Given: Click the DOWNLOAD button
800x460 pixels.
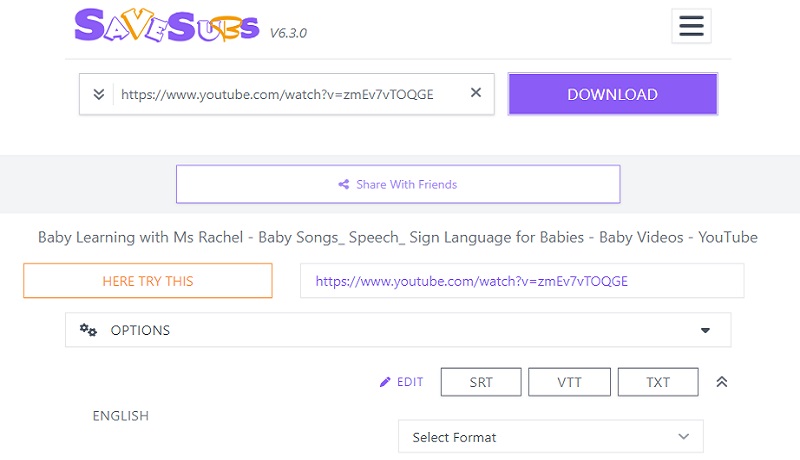Looking at the screenshot, I should (613, 94).
